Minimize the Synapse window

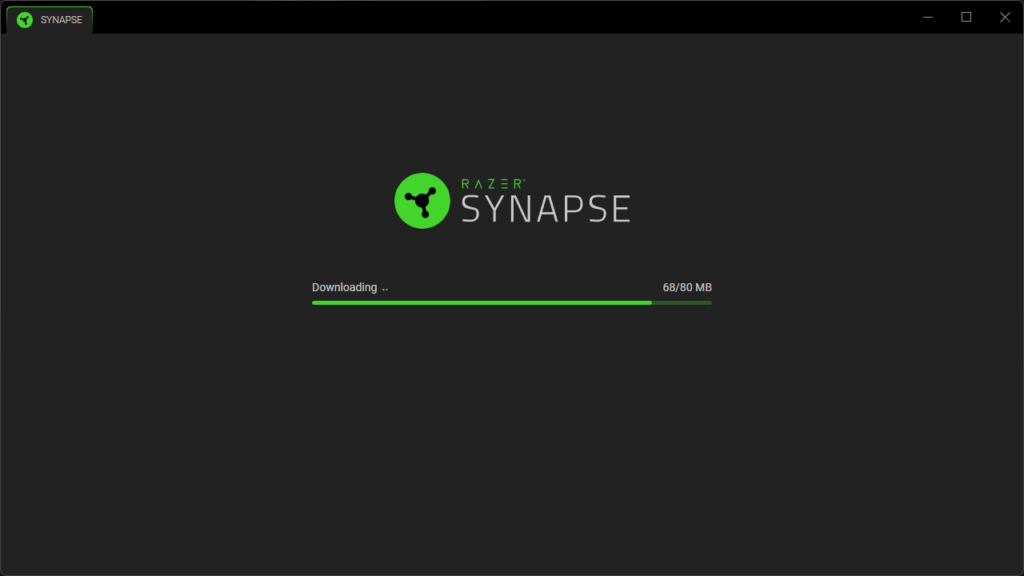(x=928, y=17)
